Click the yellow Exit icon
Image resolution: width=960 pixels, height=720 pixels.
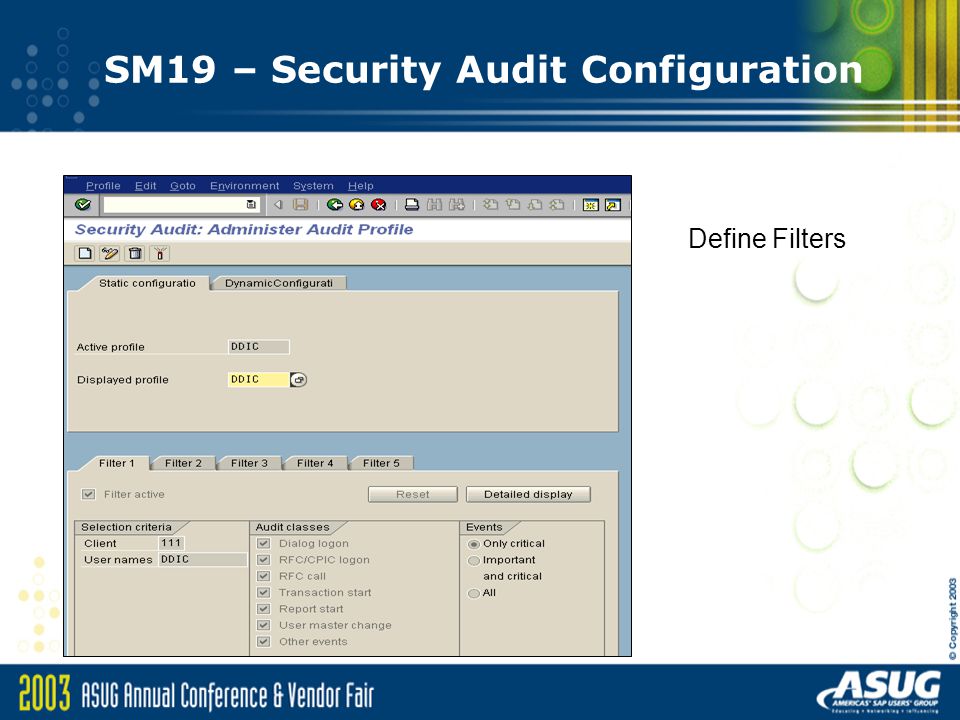point(356,204)
